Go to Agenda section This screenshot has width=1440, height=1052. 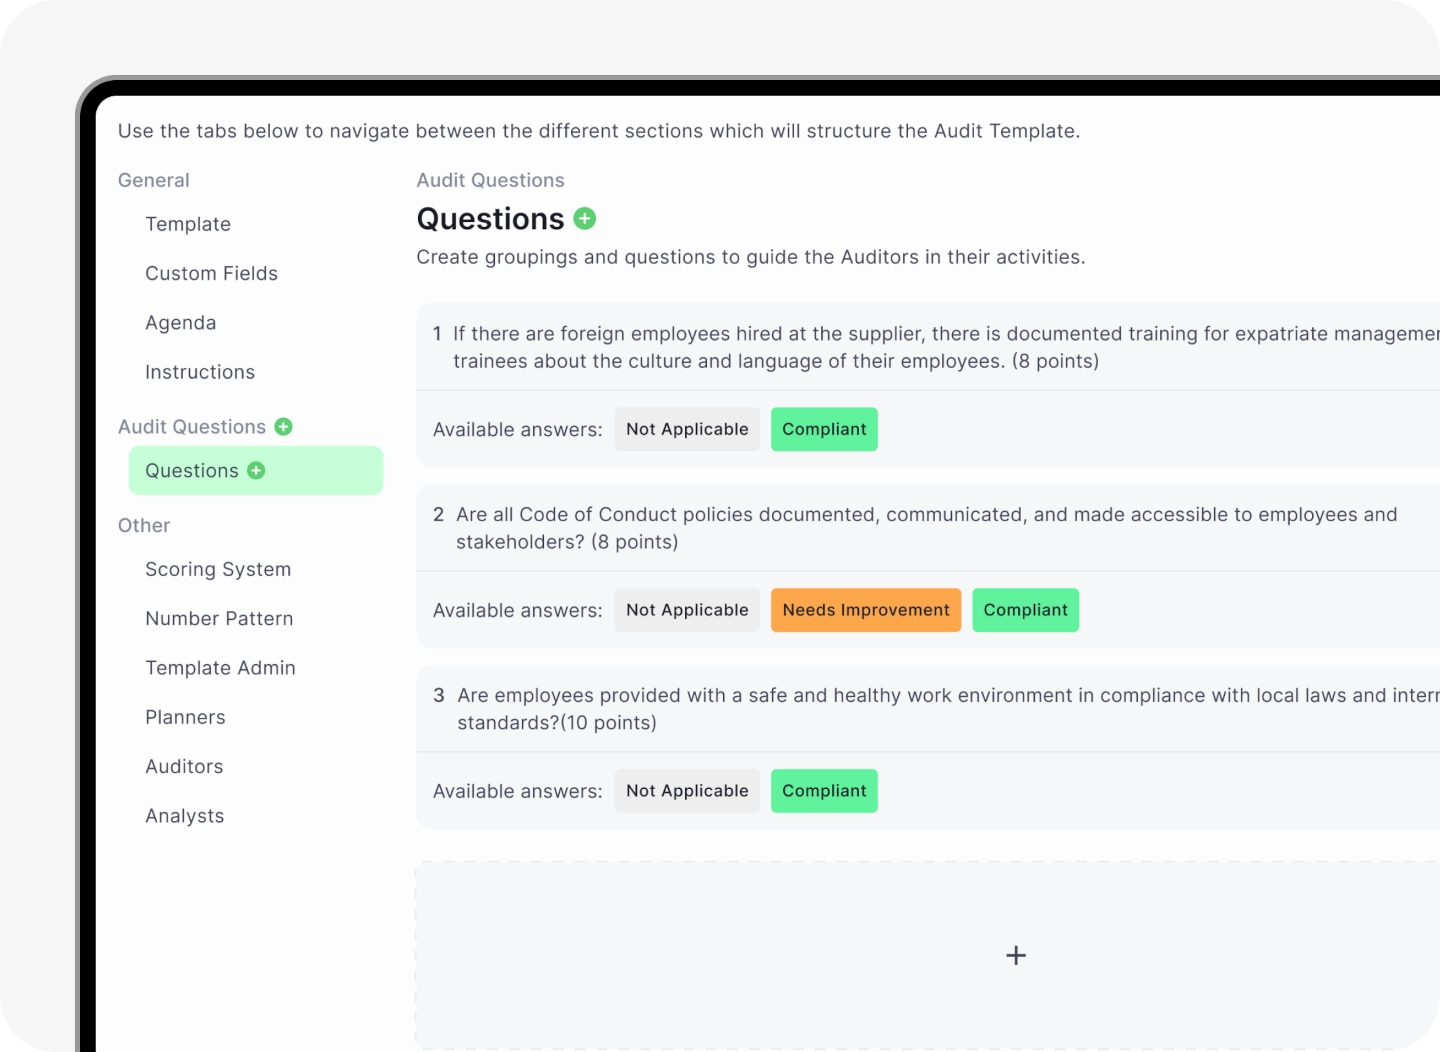coord(180,323)
